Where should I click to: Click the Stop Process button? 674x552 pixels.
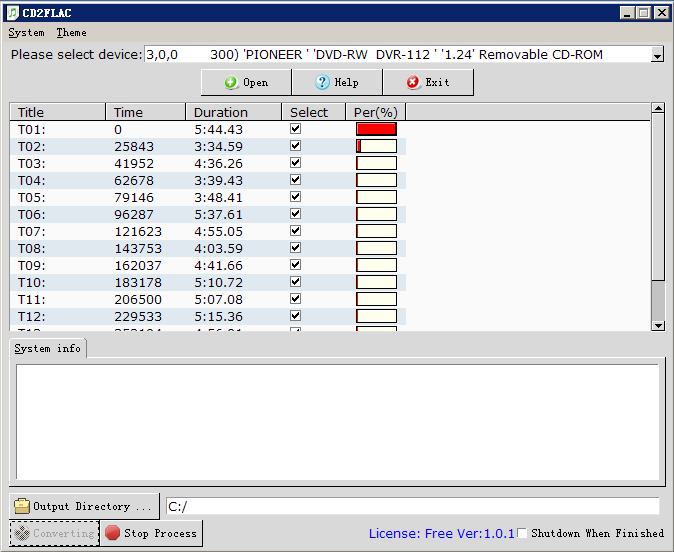[151, 533]
